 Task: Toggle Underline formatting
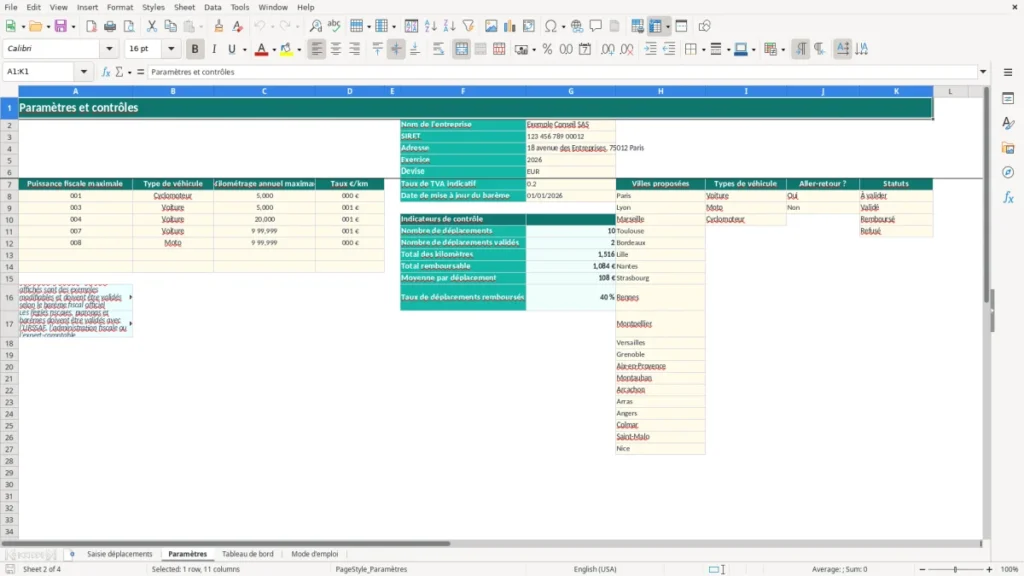tap(231, 49)
